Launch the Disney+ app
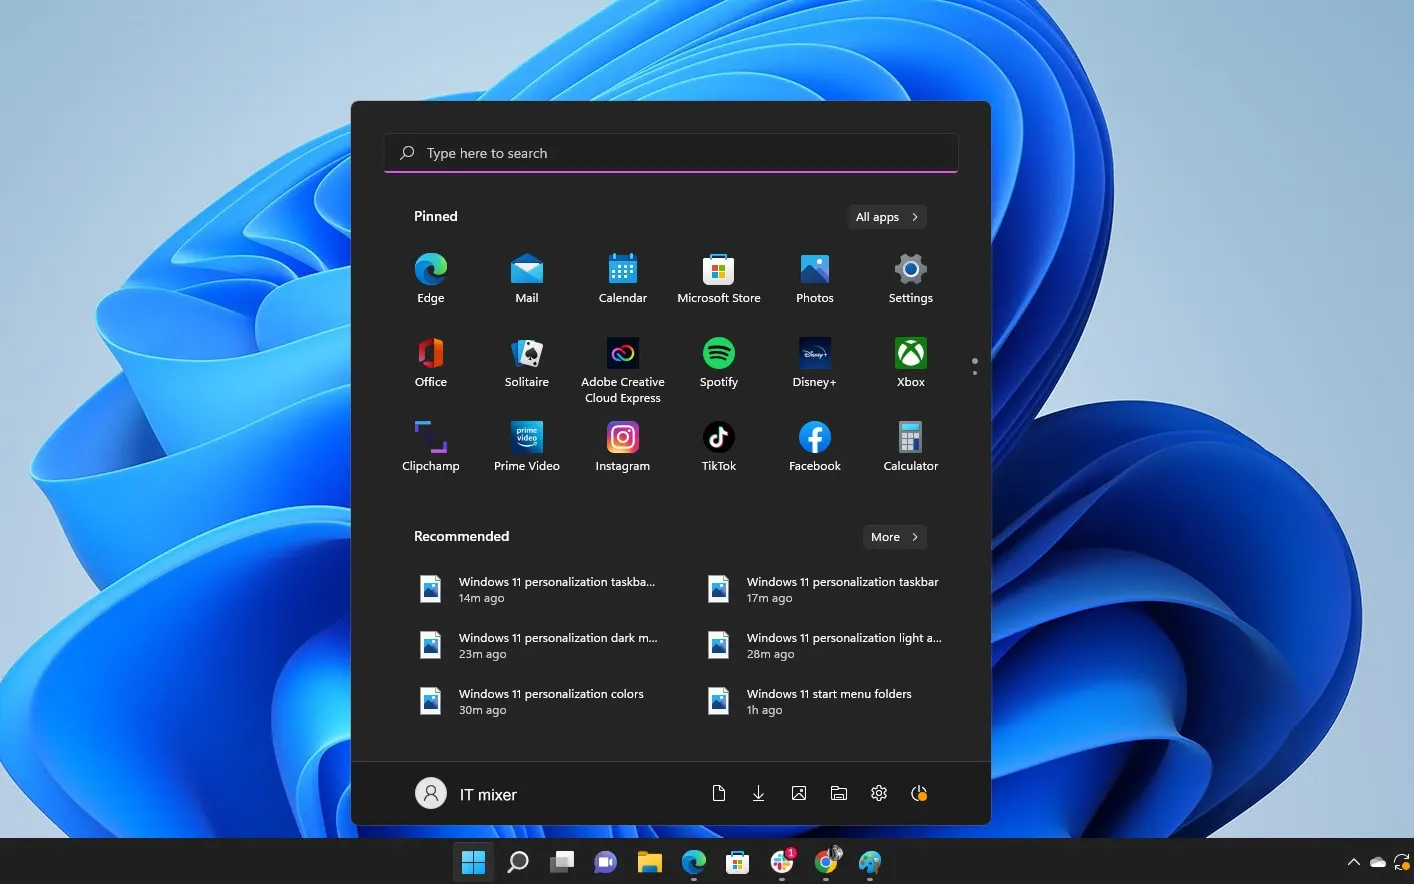Viewport: 1414px width, 884px height. coord(814,363)
